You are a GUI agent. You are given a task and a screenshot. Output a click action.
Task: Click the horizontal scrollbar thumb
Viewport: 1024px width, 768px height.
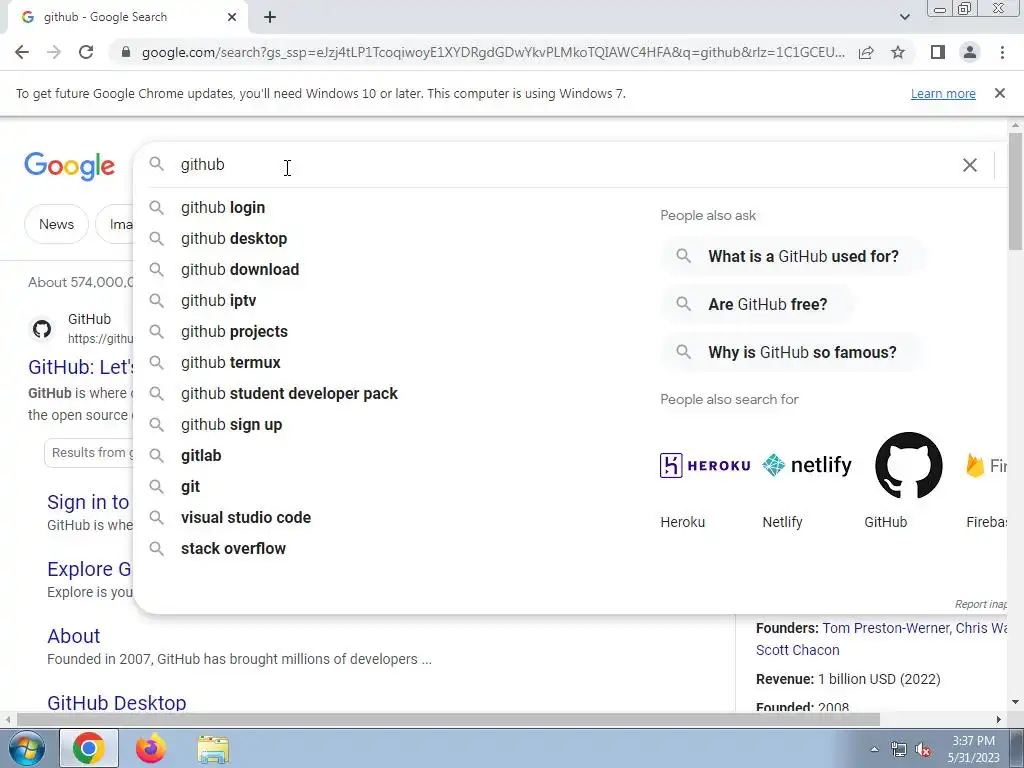(x=448, y=720)
